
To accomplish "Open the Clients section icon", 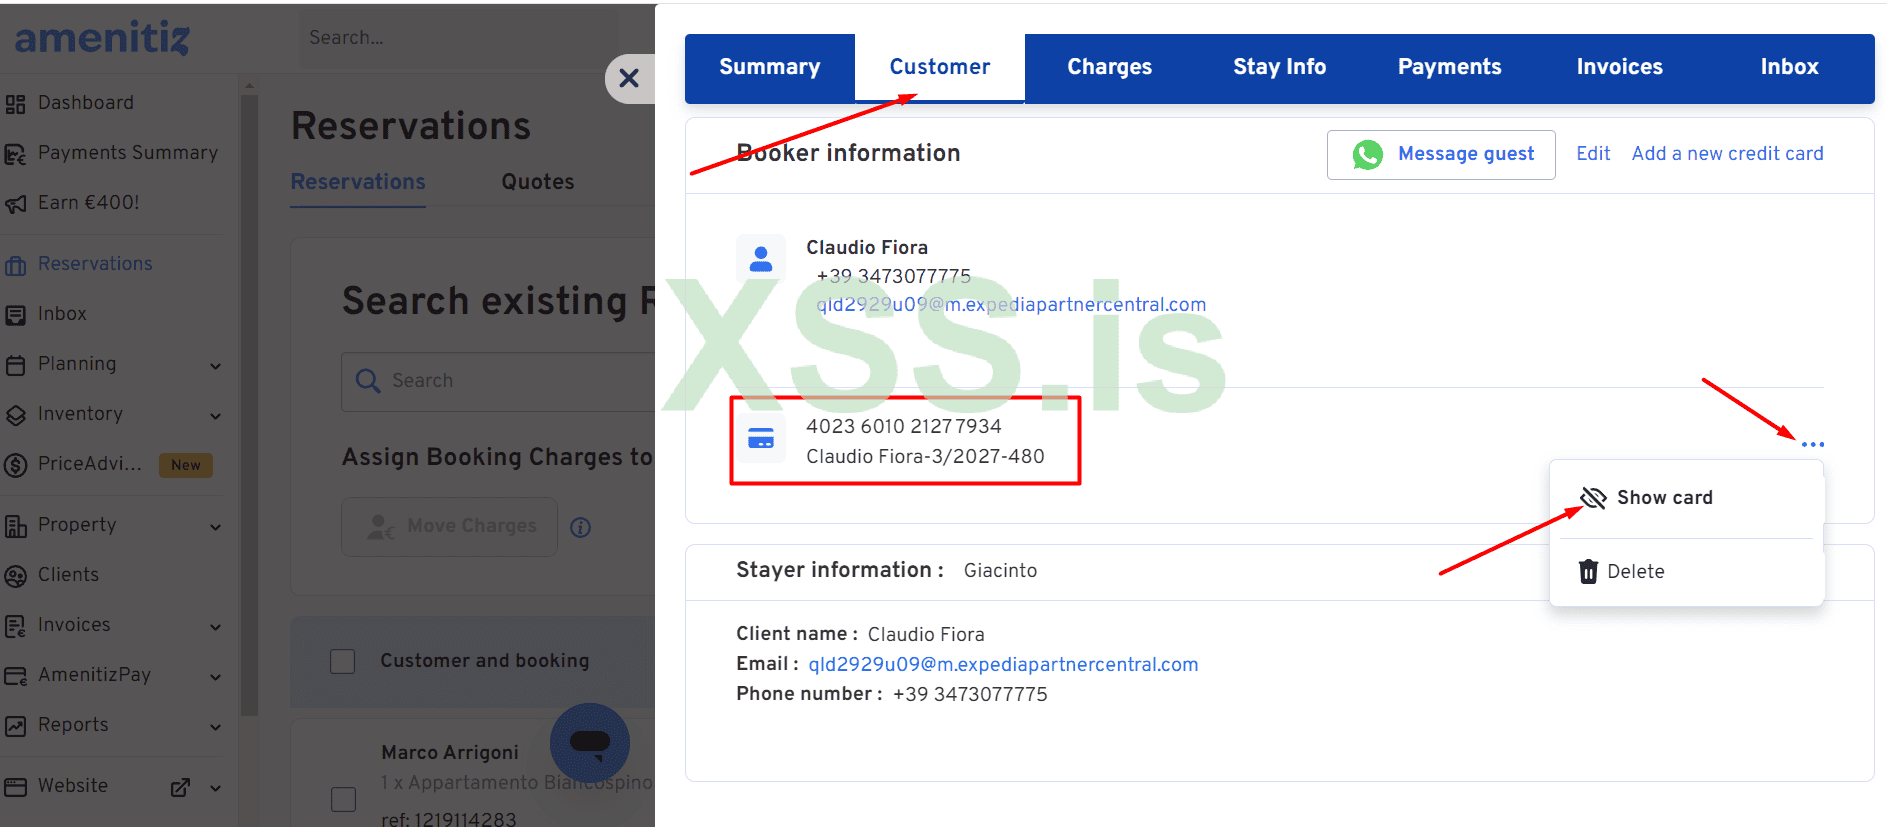I will click(x=15, y=576).
